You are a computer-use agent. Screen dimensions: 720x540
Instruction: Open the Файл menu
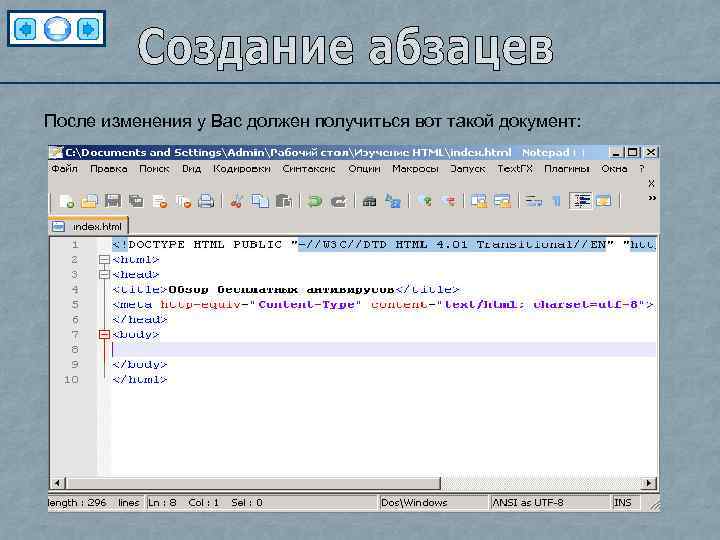coord(65,169)
